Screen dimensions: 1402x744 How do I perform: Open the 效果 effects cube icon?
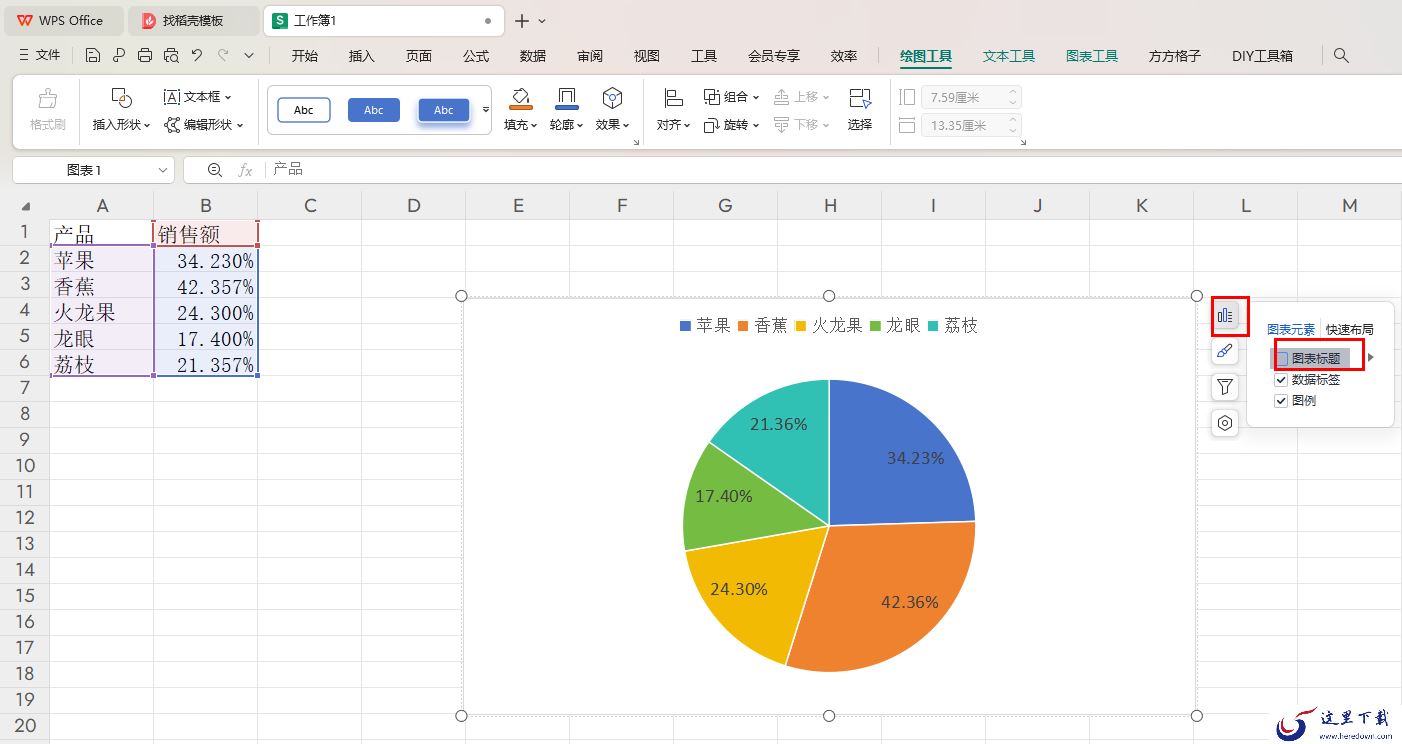[x=612, y=99]
